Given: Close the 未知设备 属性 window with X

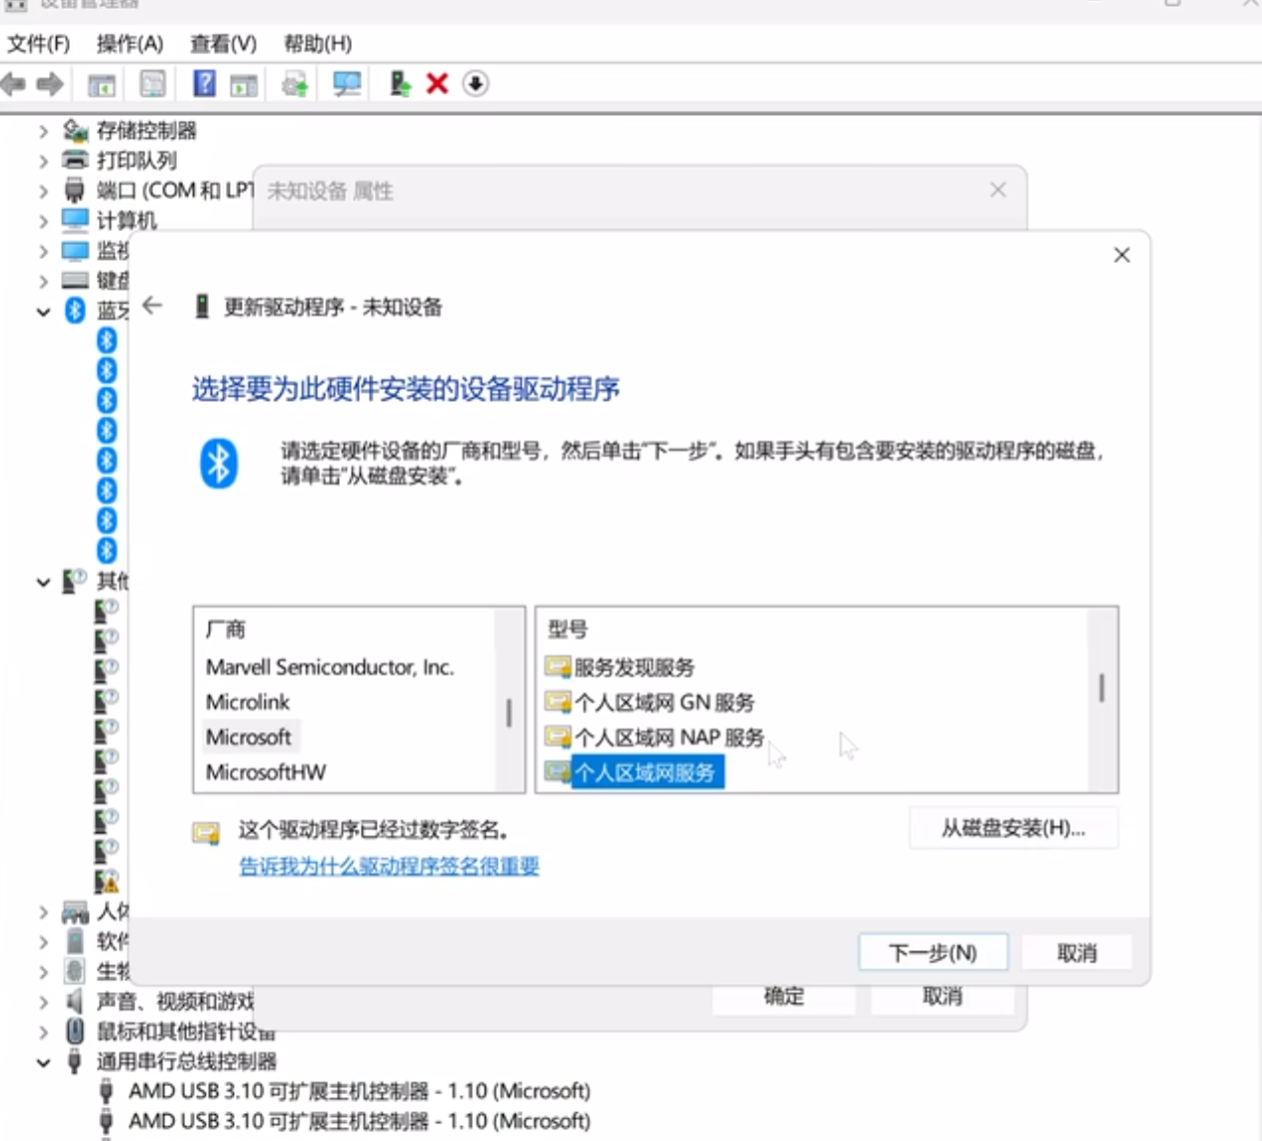Looking at the screenshot, I should coord(998,190).
